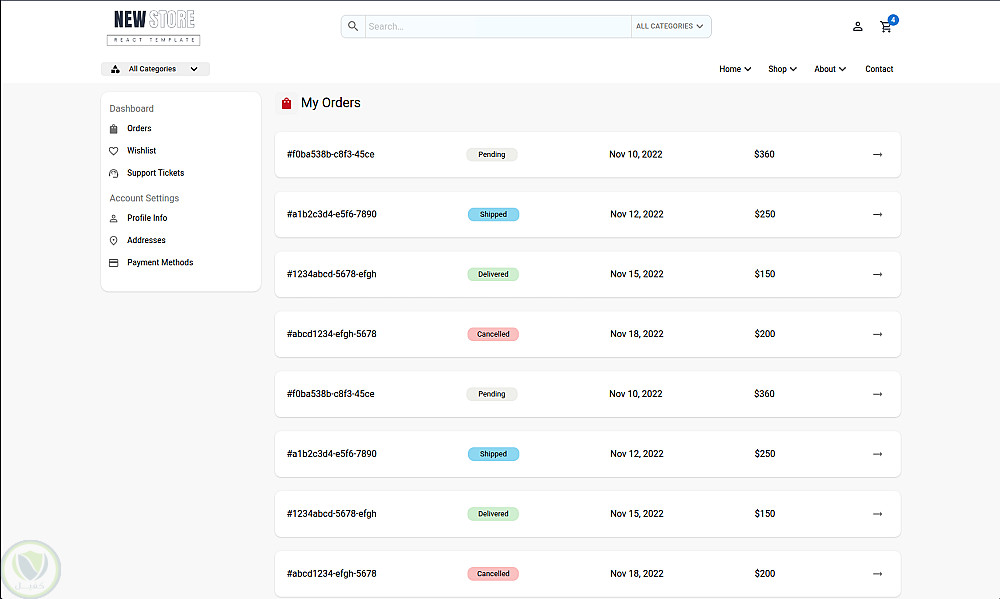Click the Profile Info person icon
The height and width of the screenshot is (599, 1000).
point(114,218)
